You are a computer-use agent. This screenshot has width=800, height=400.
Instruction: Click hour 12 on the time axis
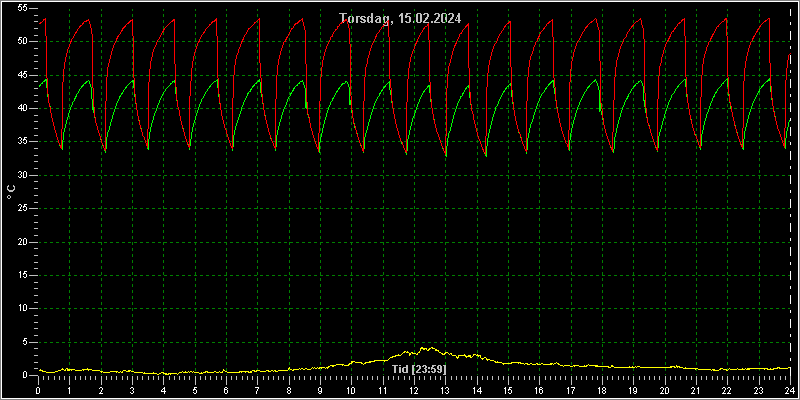pos(413,390)
